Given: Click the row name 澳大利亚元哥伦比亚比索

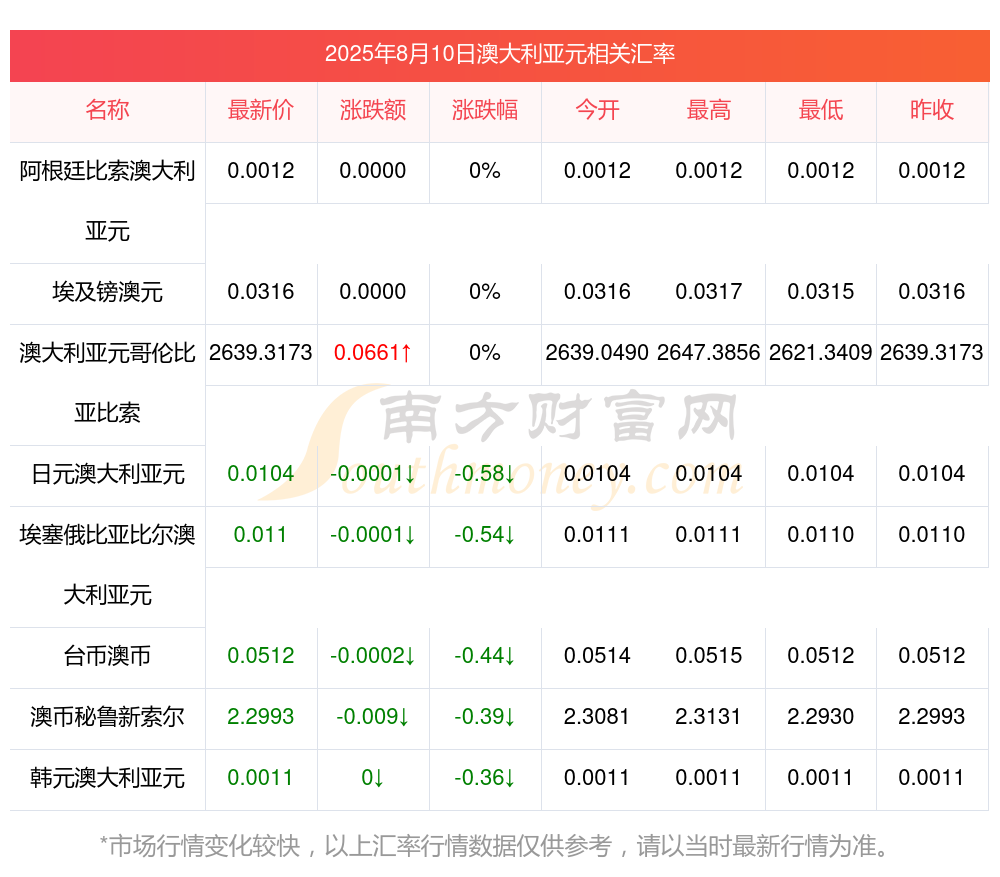Looking at the screenshot, I should (107, 383).
